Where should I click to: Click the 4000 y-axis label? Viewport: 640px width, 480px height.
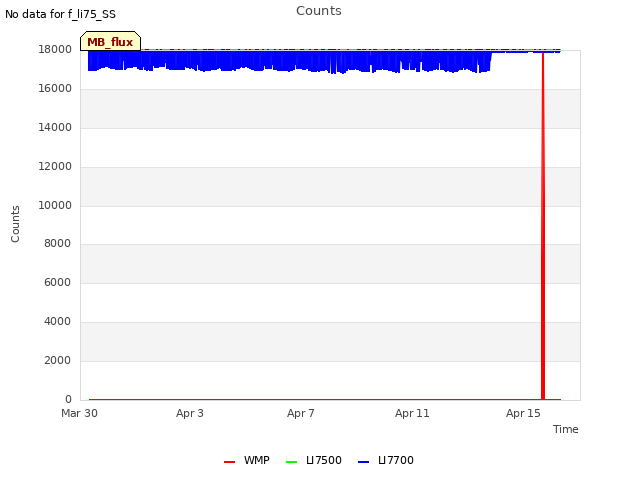(x=58, y=322)
